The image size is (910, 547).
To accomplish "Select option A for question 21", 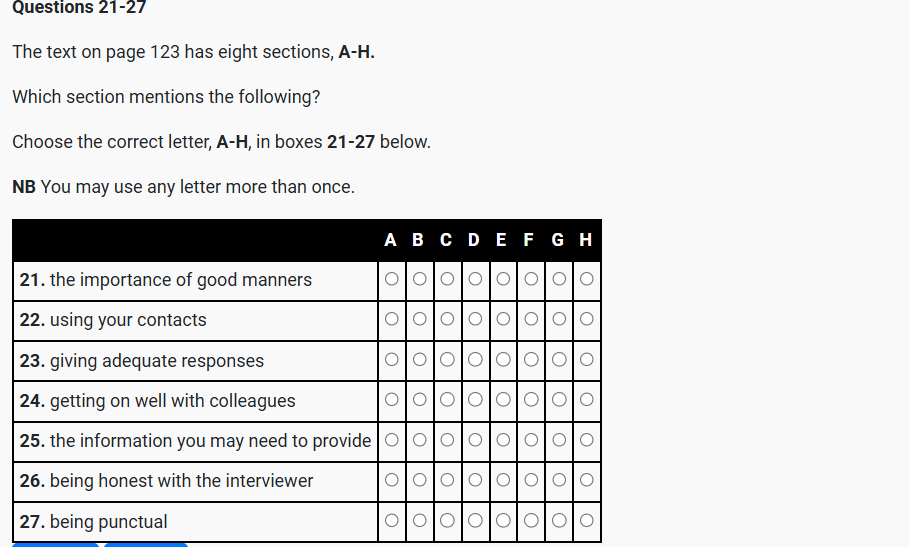I will pos(391,279).
